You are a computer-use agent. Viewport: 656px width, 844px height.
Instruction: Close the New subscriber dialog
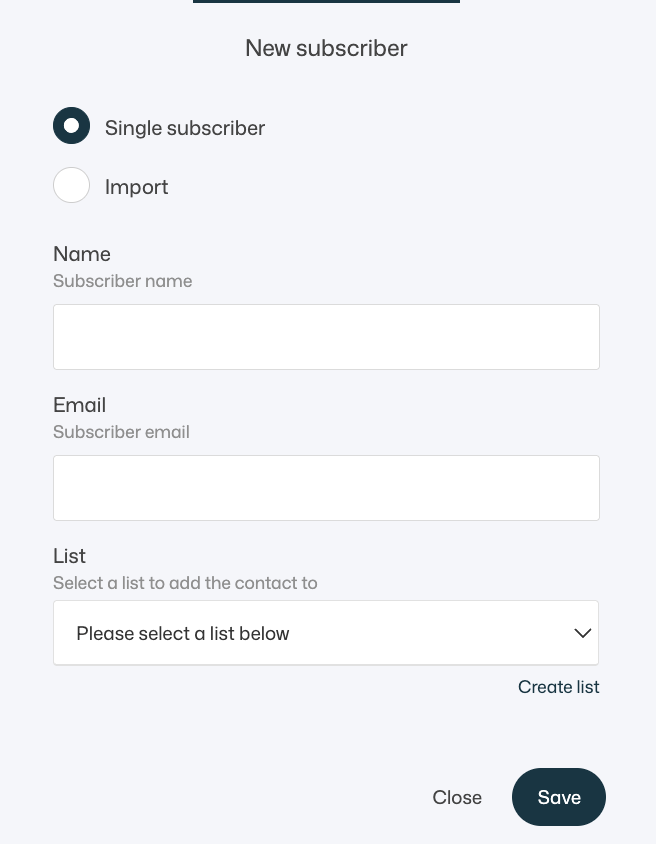point(457,797)
